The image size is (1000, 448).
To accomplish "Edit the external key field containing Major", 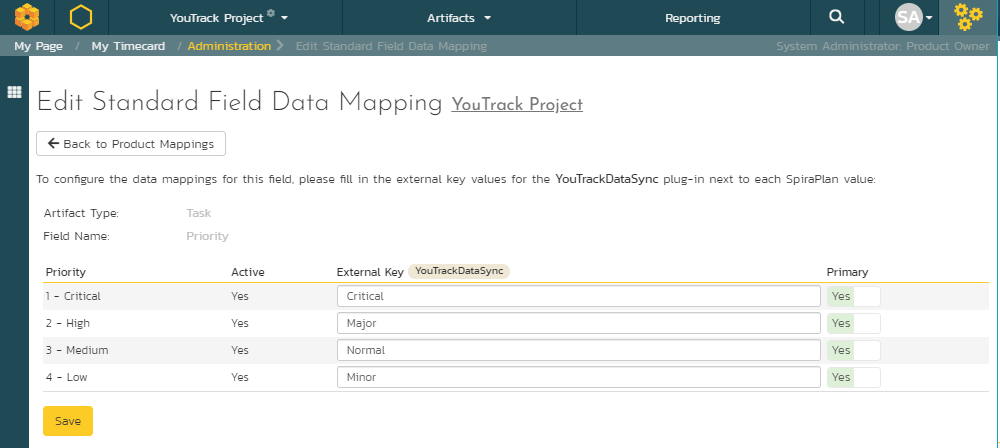I will 578,324.
